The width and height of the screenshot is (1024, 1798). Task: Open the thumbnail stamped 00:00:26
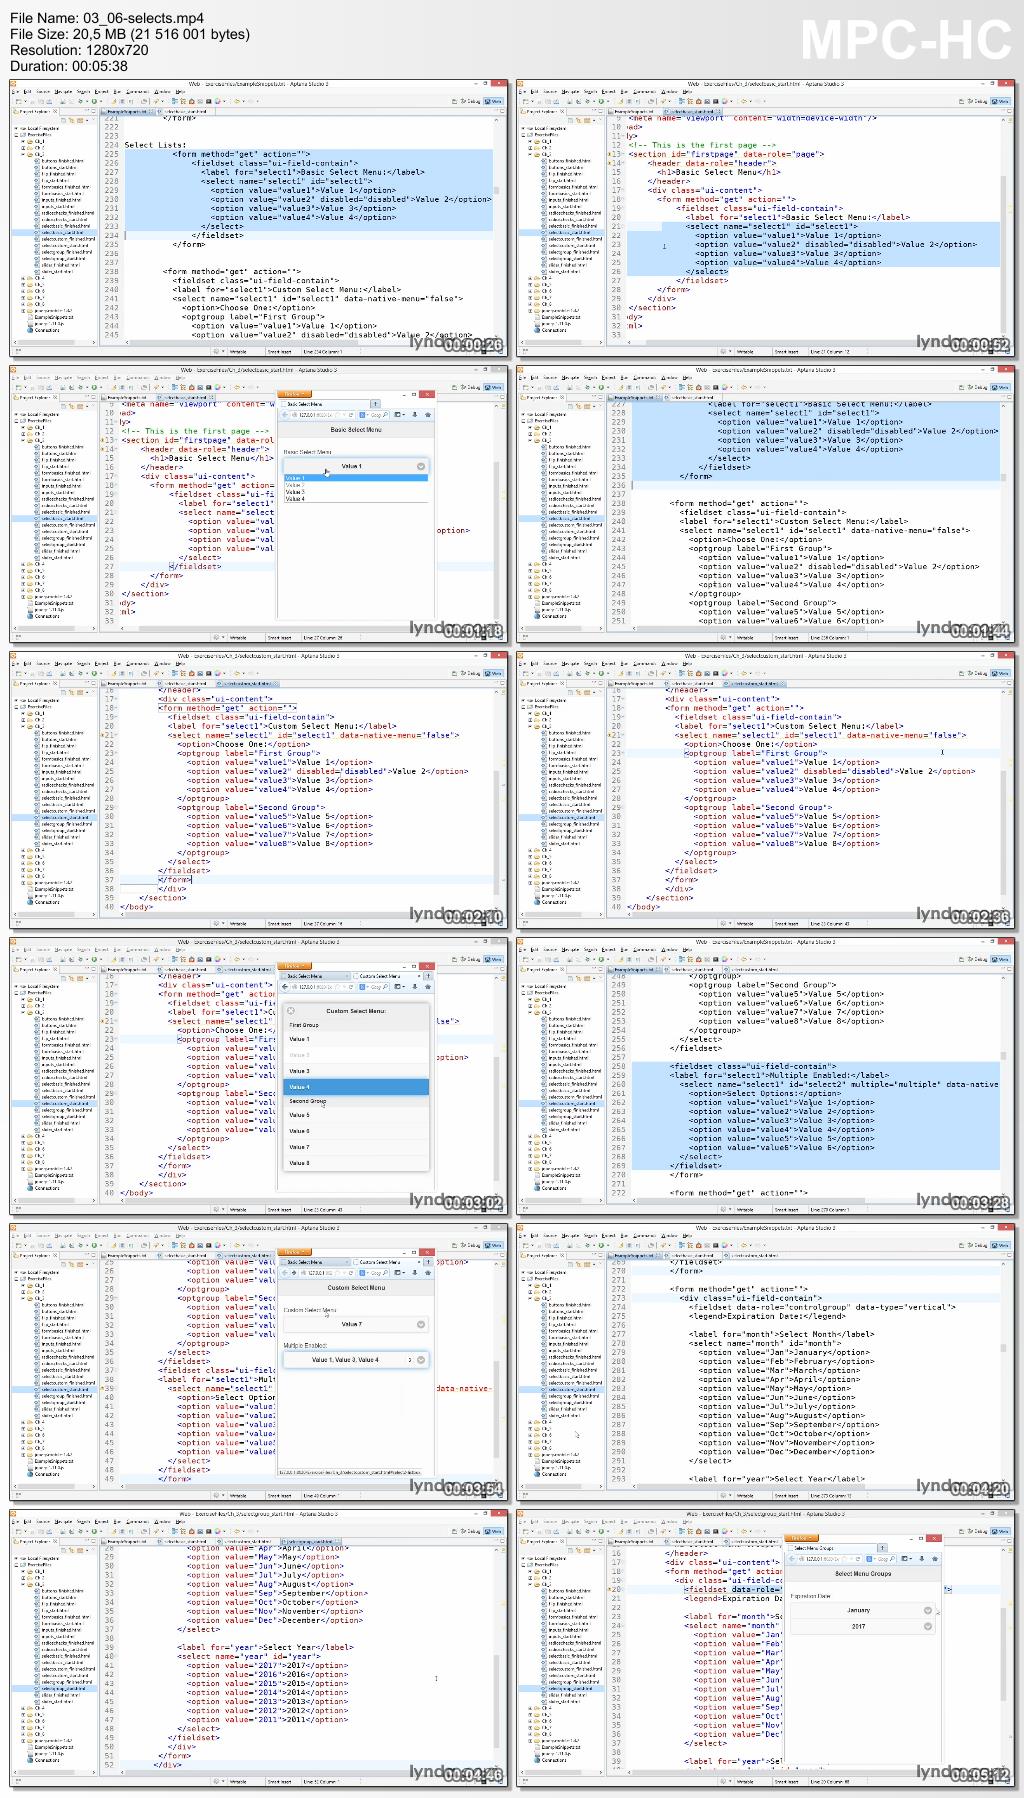click(259, 218)
